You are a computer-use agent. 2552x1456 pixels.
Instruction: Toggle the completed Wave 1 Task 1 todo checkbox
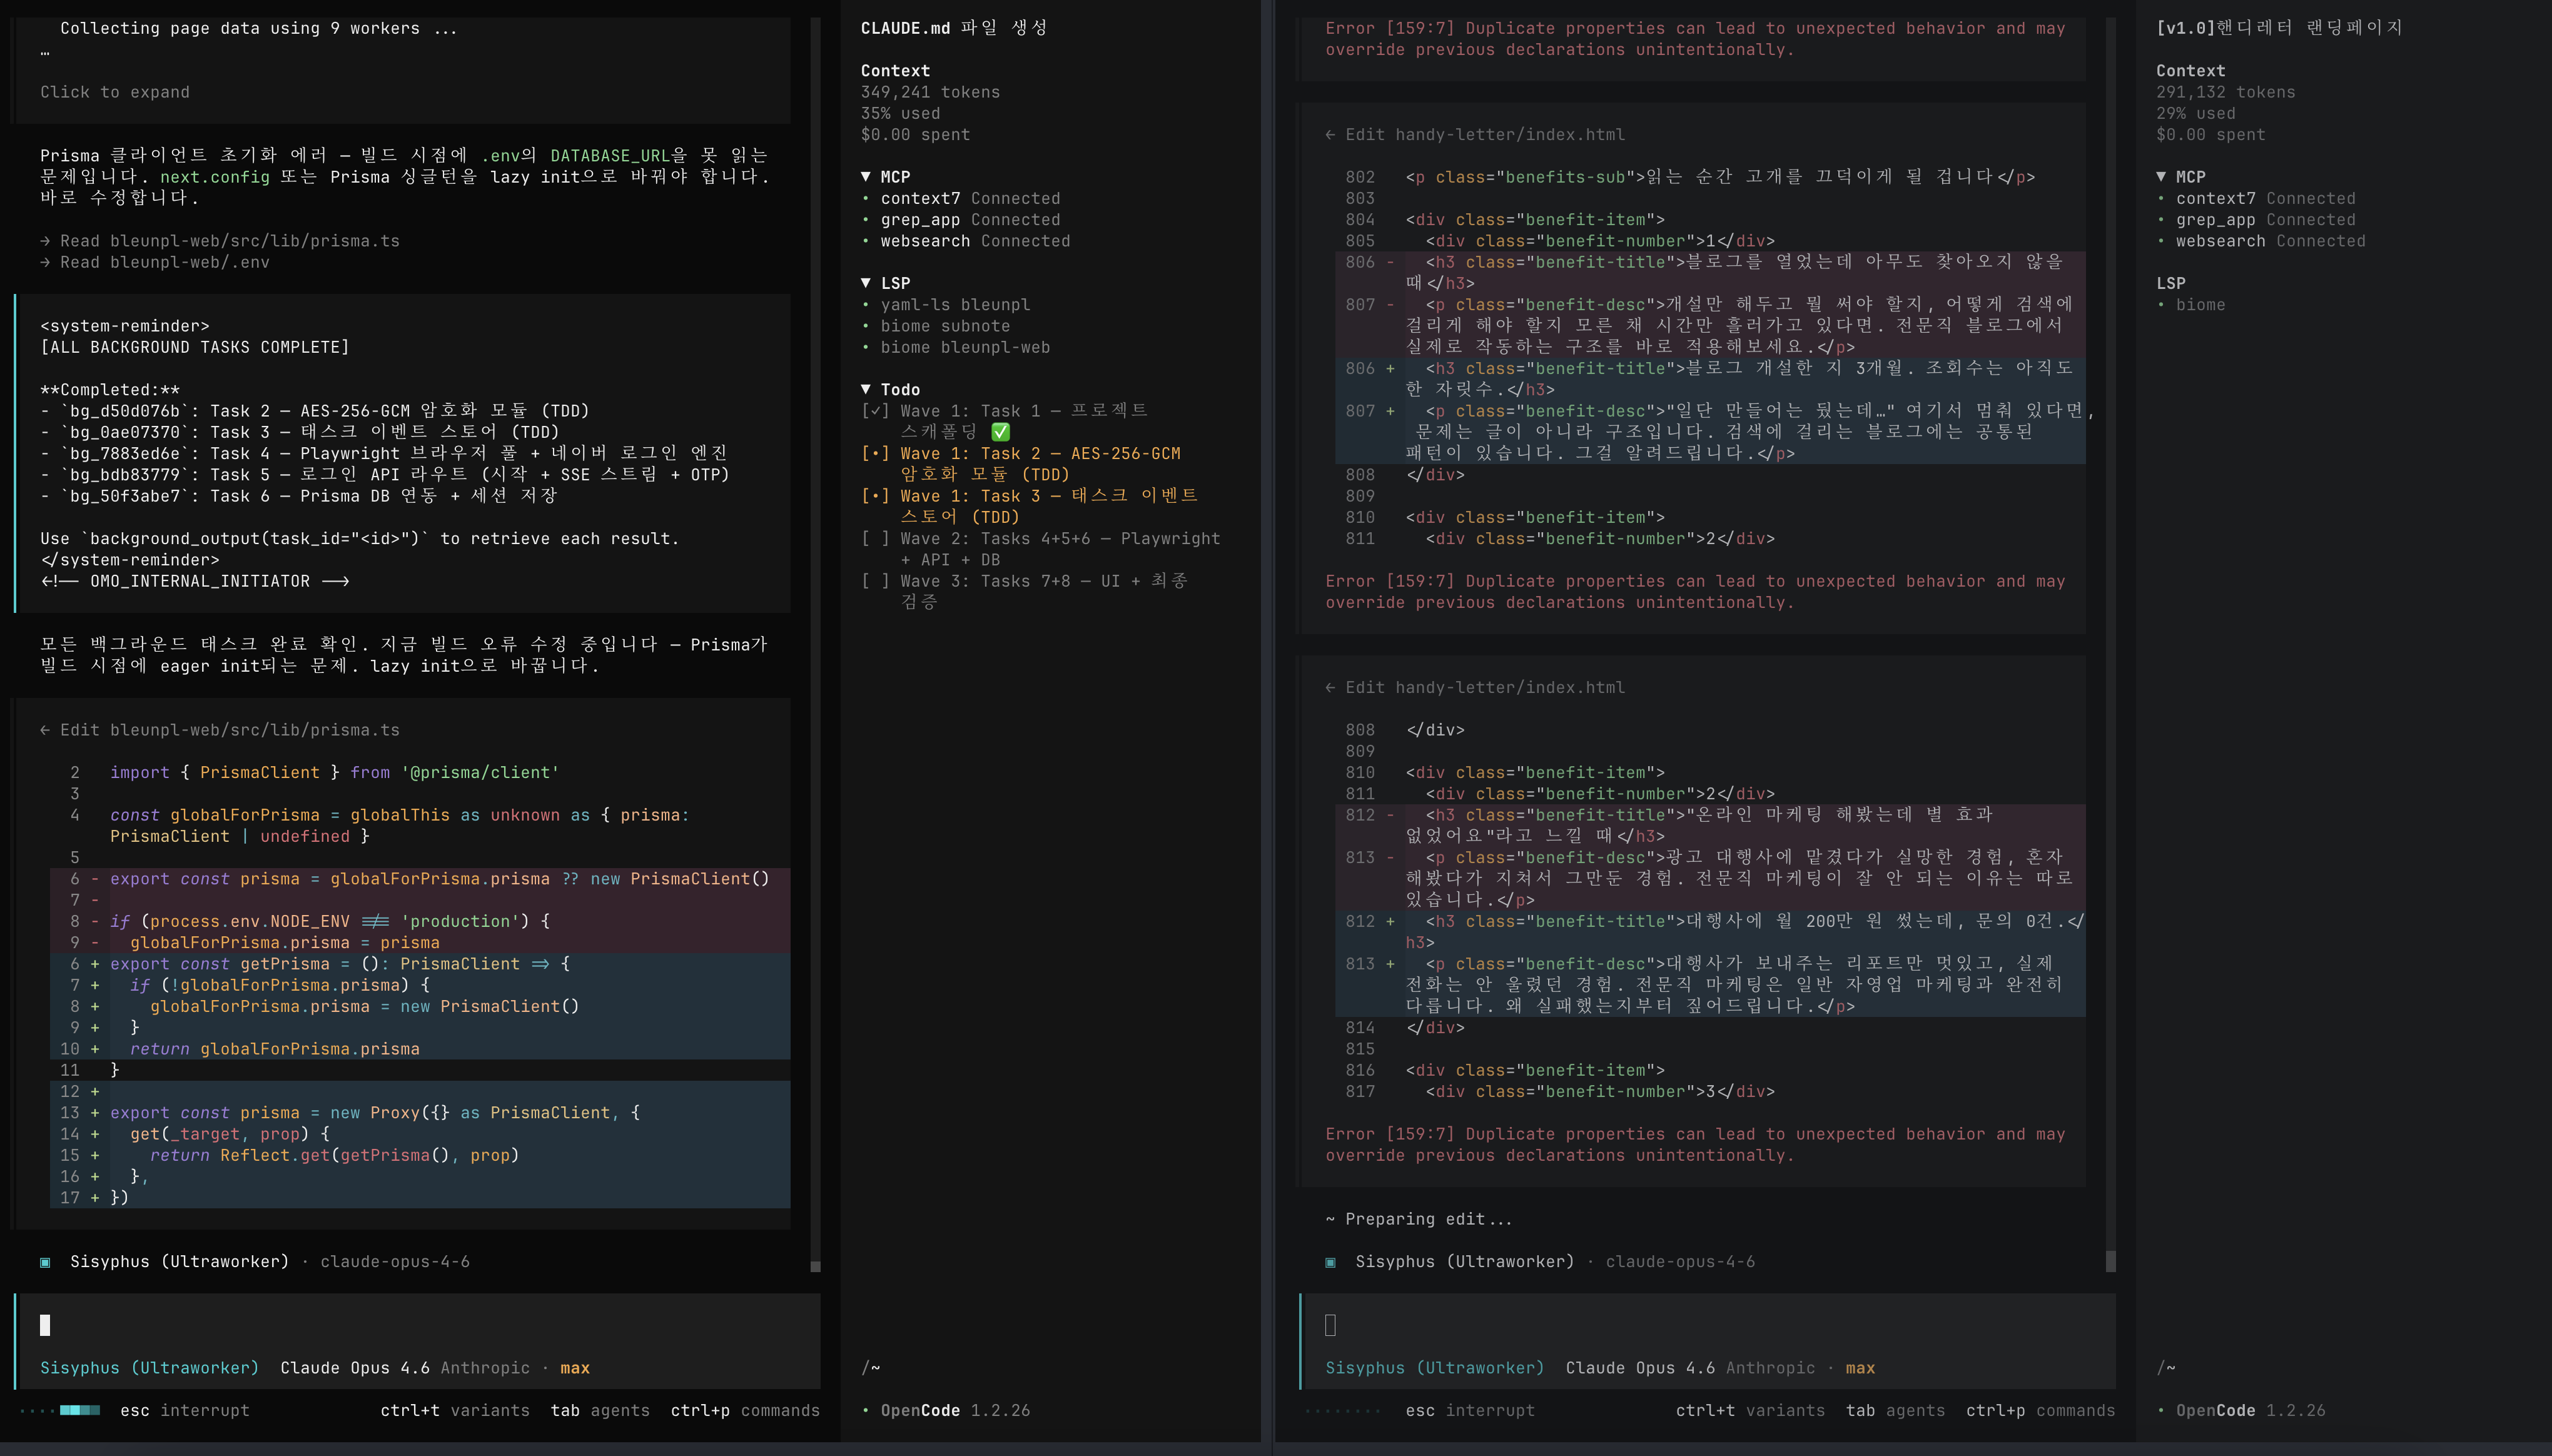pyautogui.click(x=875, y=411)
